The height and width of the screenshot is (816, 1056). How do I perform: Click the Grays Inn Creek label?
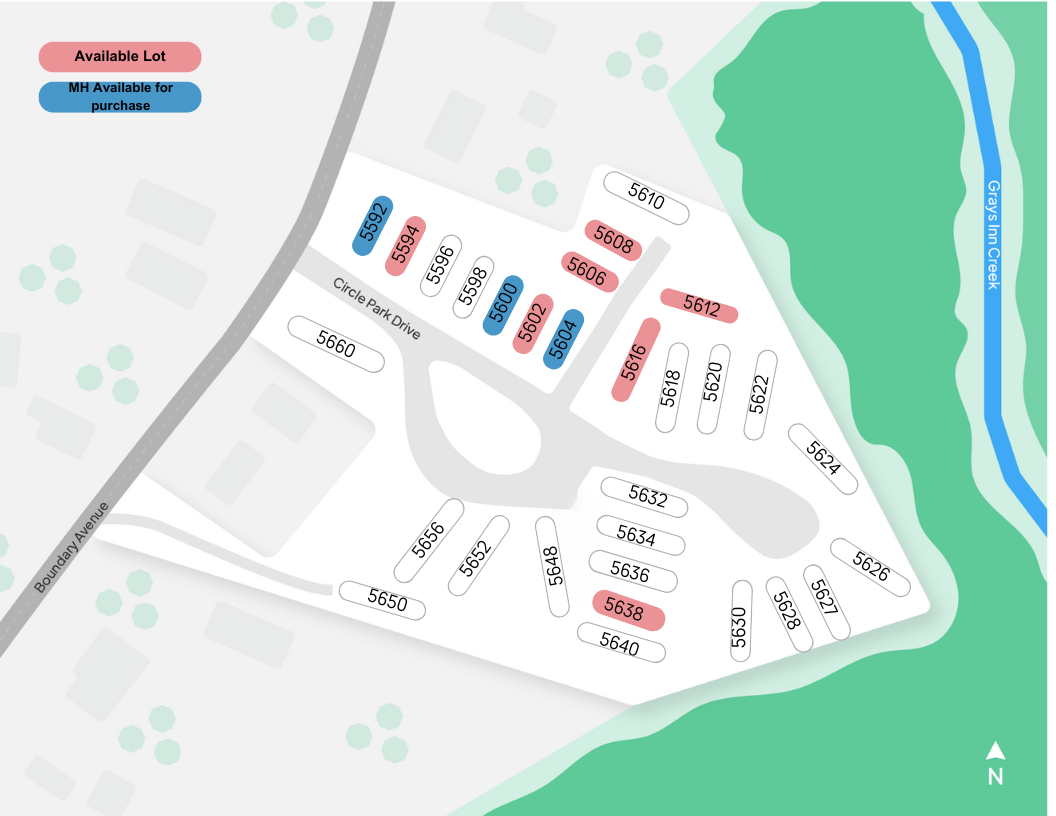coord(993,235)
